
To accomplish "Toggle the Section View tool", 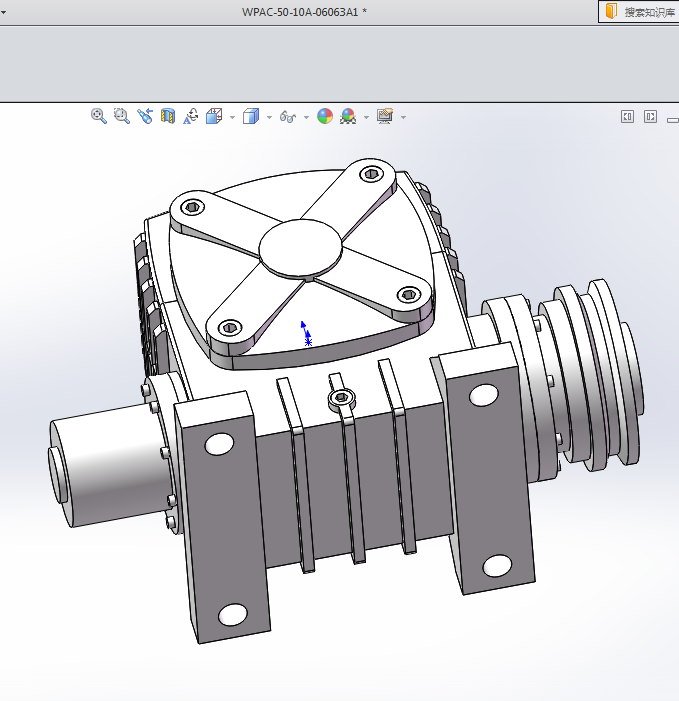I will (168, 116).
